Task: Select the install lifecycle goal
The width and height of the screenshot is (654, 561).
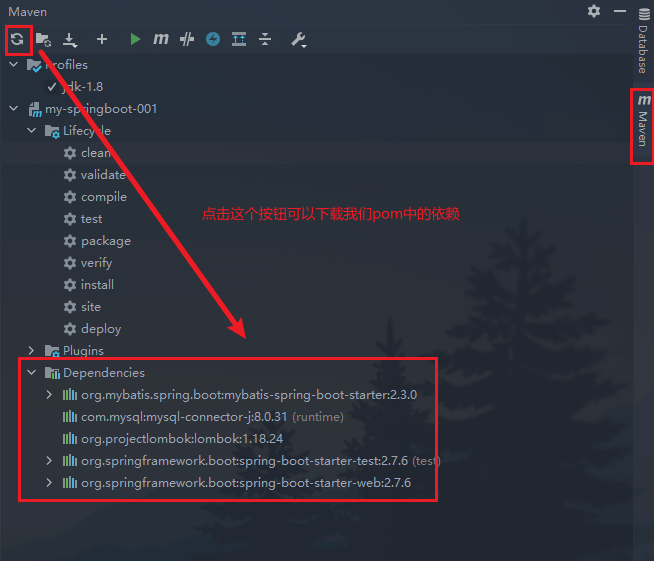Action: coord(97,285)
